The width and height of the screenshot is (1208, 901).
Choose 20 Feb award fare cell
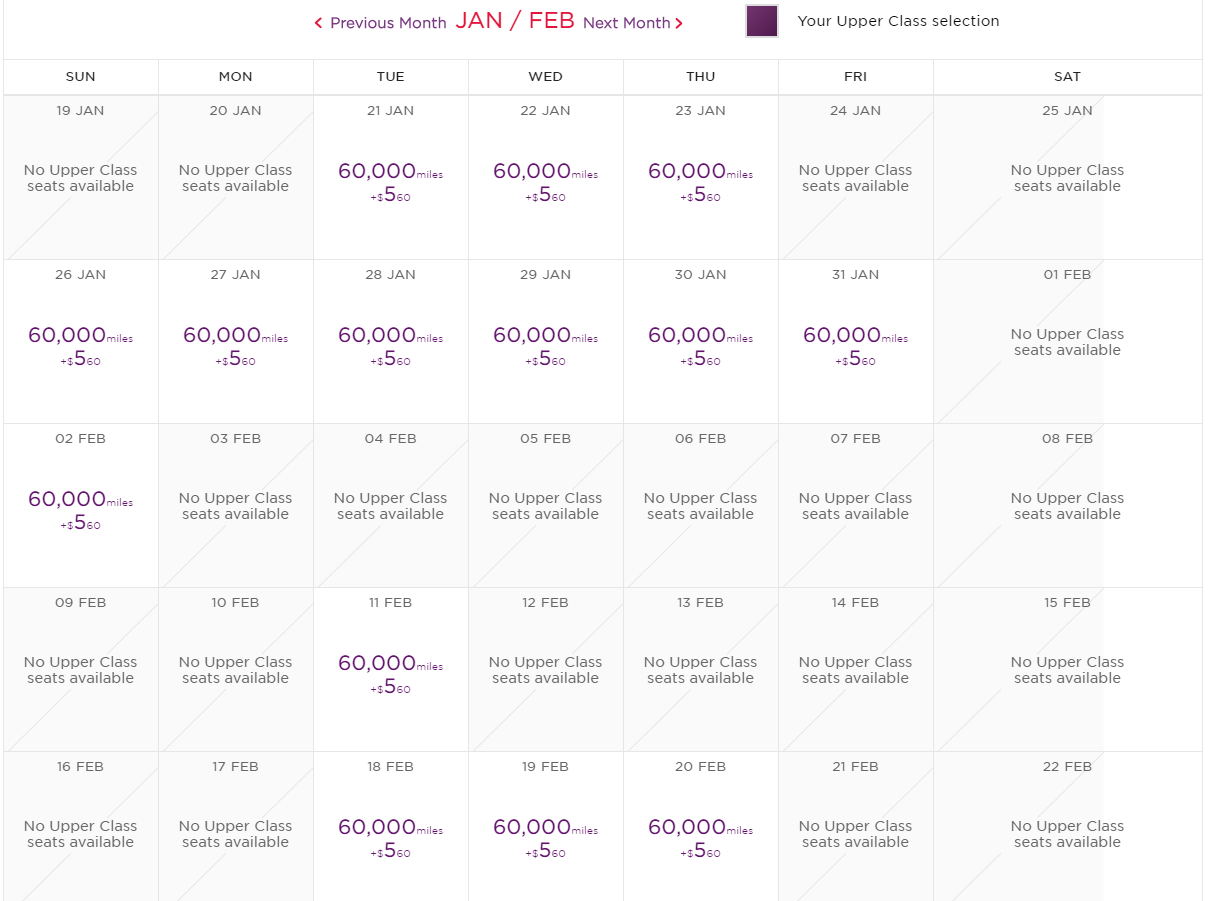pyautogui.click(x=700, y=836)
